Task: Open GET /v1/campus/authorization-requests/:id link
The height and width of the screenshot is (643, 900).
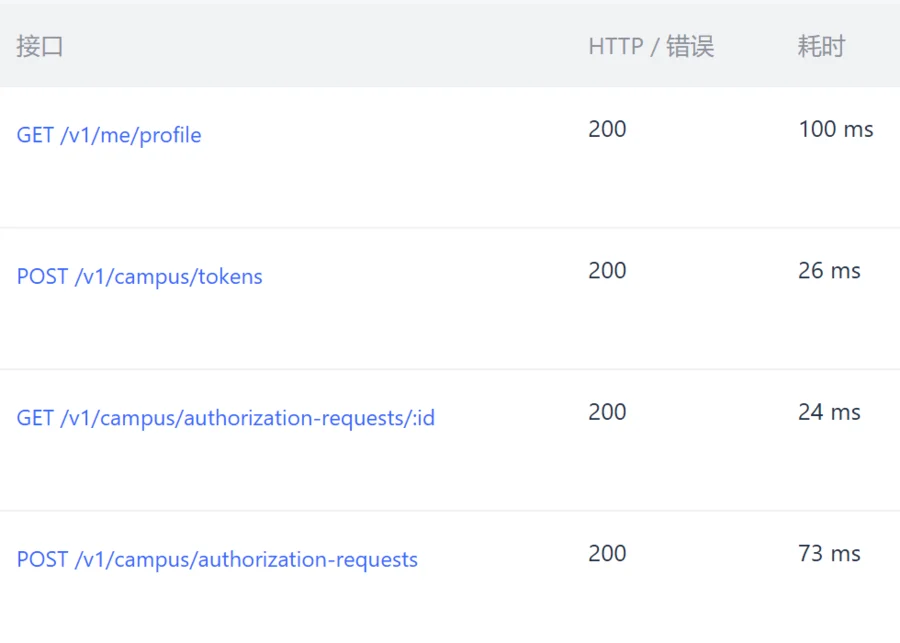Action: [226, 418]
